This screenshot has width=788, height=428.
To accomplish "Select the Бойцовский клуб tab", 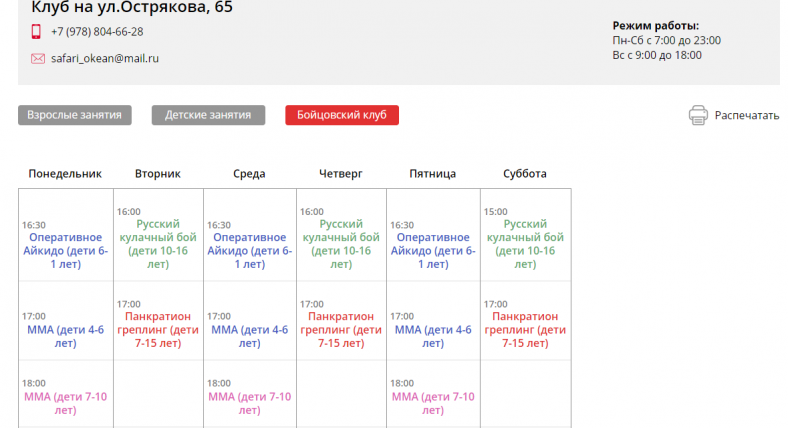I will [x=341, y=115].
